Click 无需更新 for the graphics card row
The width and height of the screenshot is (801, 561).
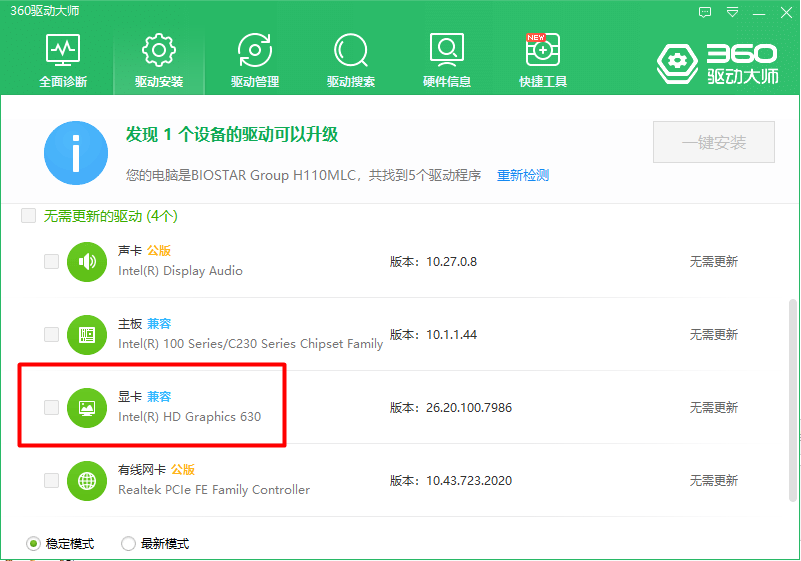click(714, 408)
